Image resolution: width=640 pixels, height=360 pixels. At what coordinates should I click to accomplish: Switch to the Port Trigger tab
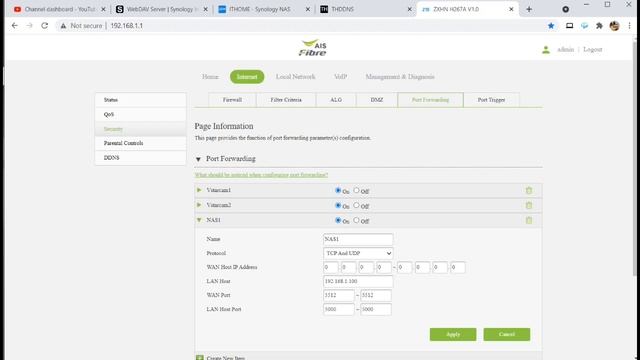pos(491,100)
